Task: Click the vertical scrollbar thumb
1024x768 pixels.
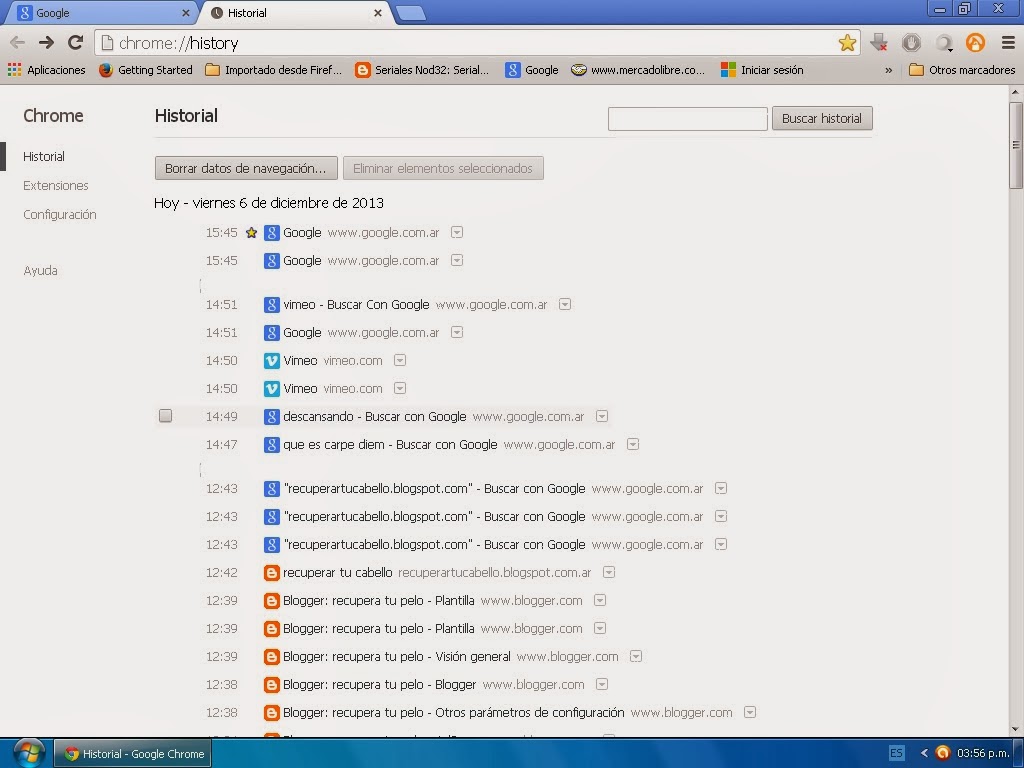Action: (1016, 145)
